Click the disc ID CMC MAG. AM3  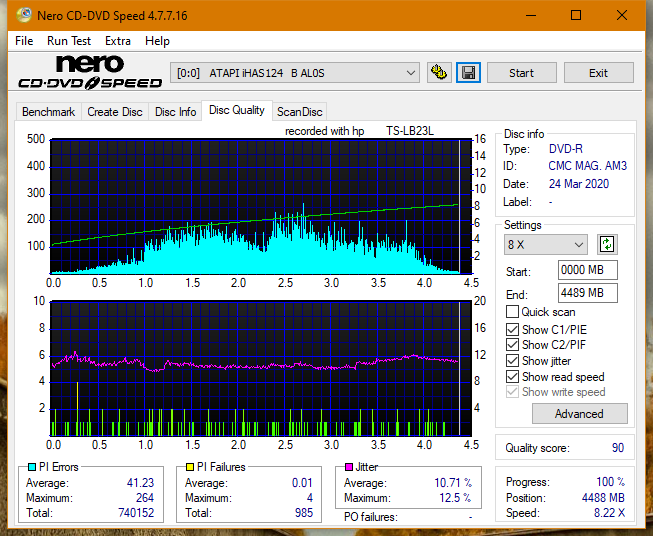587,166
